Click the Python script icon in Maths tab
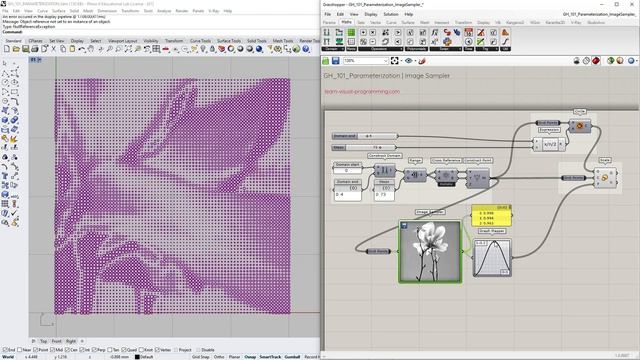The image size is (640, 360). (x=447, y=42)
